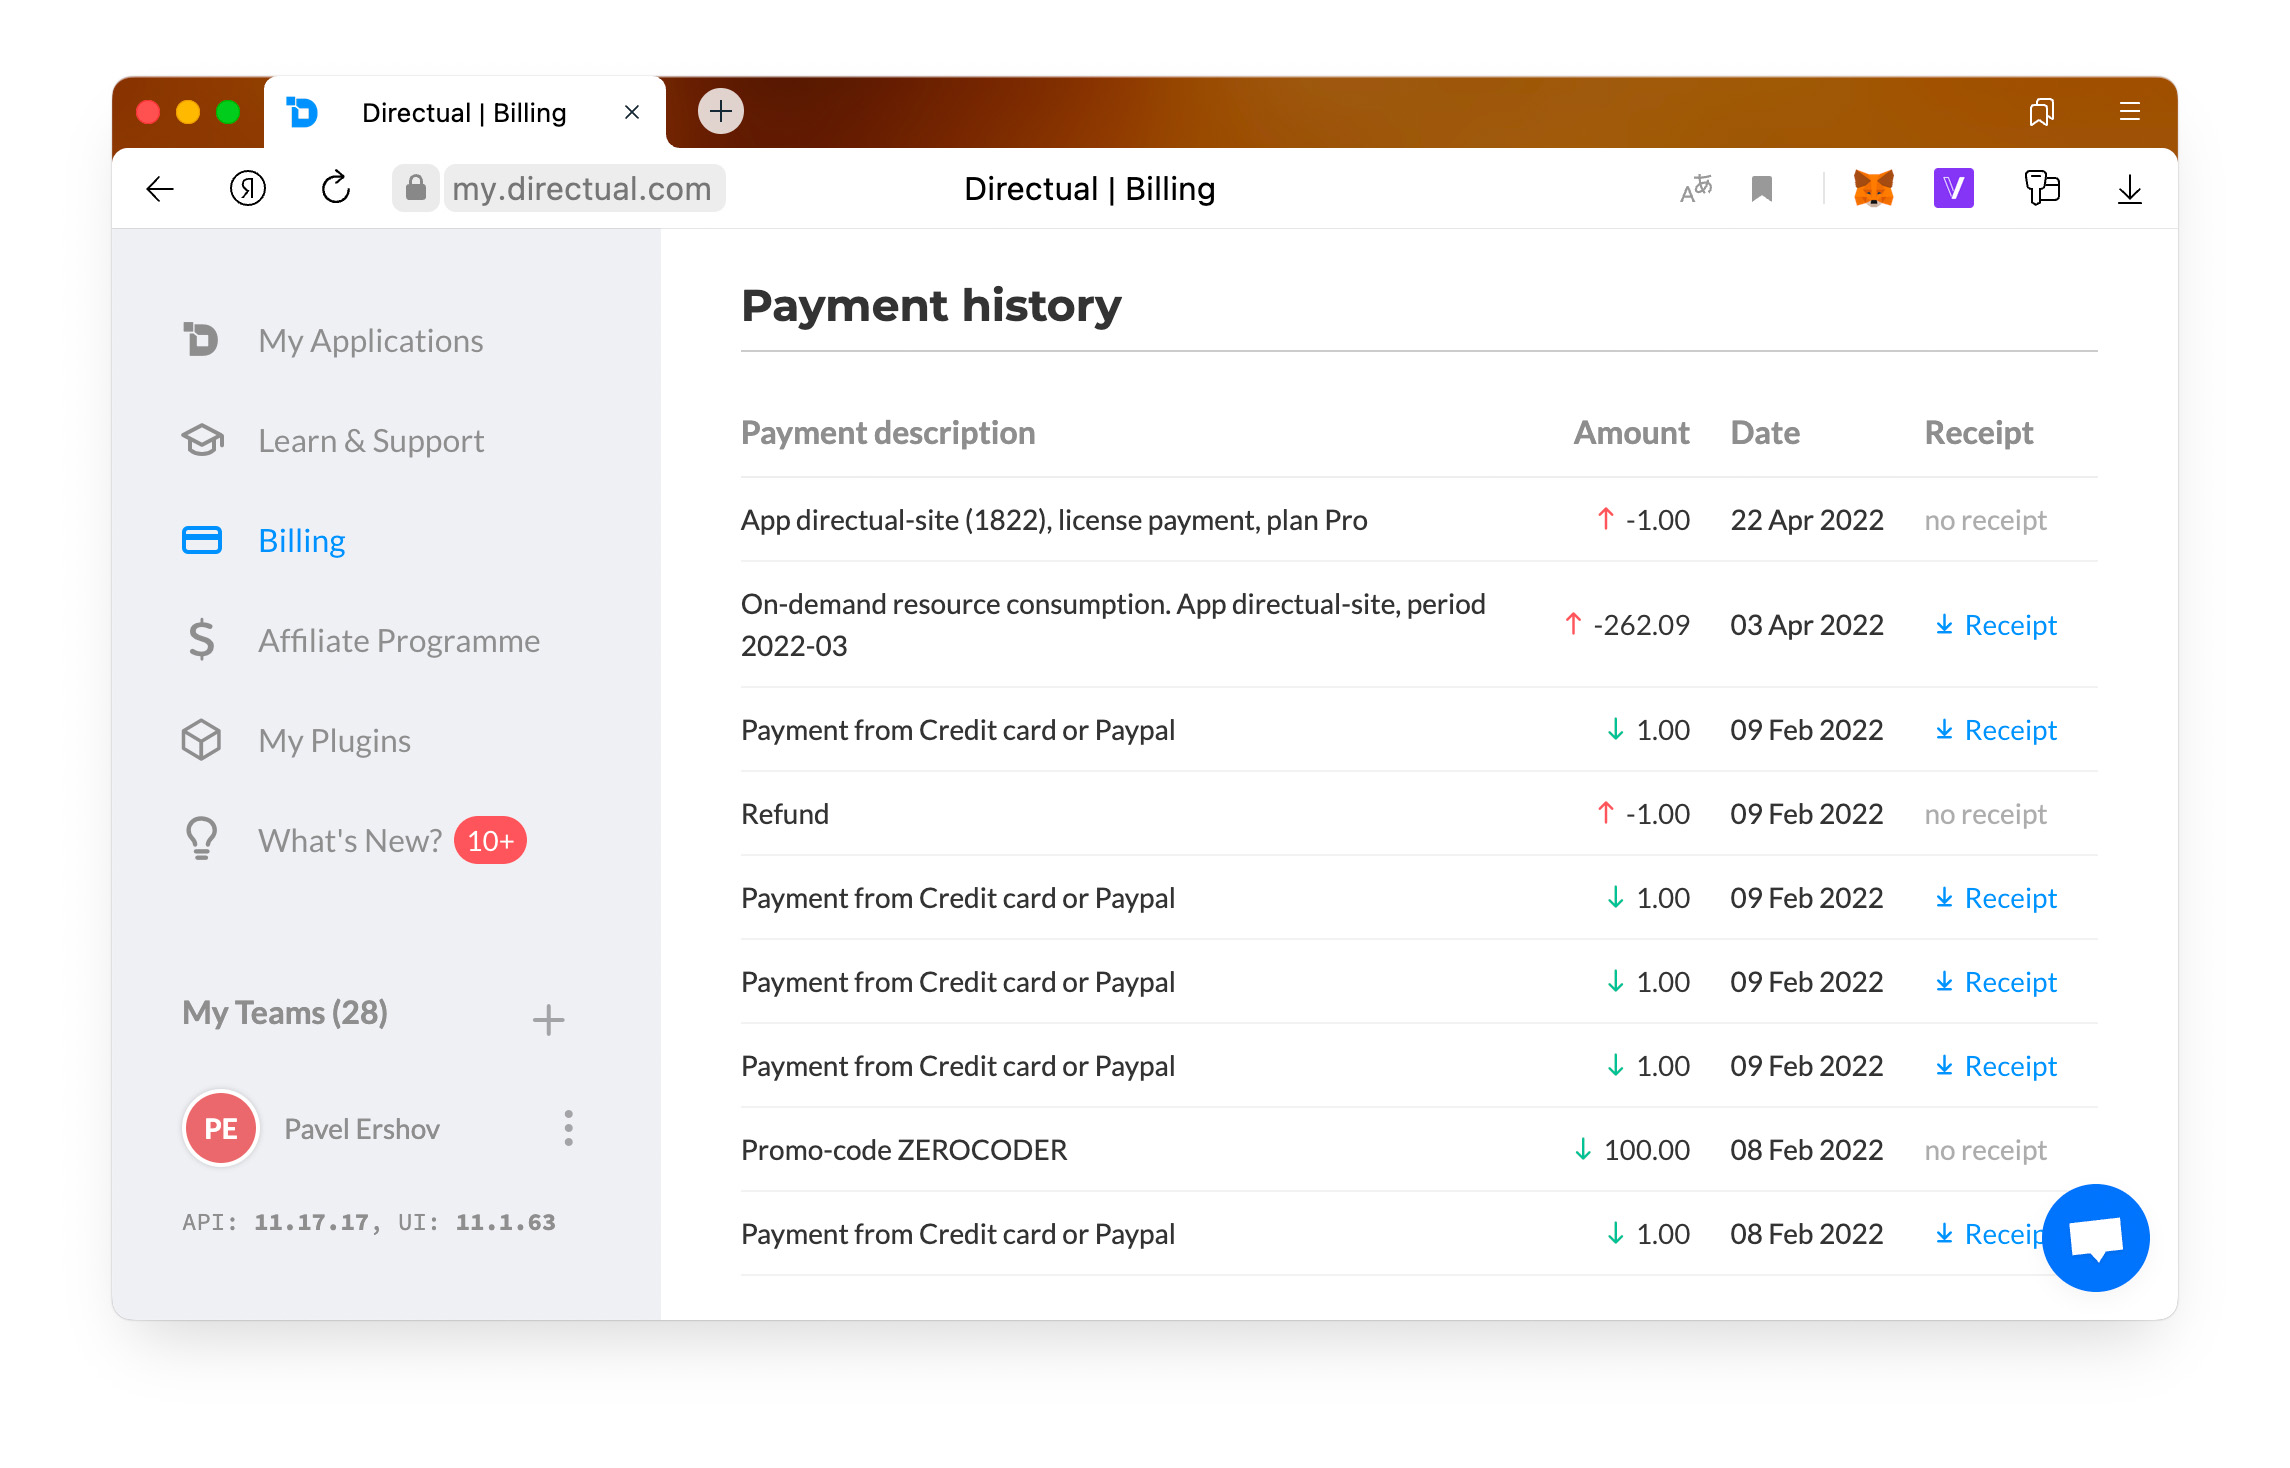Open a new browser tab

(720, 111)
